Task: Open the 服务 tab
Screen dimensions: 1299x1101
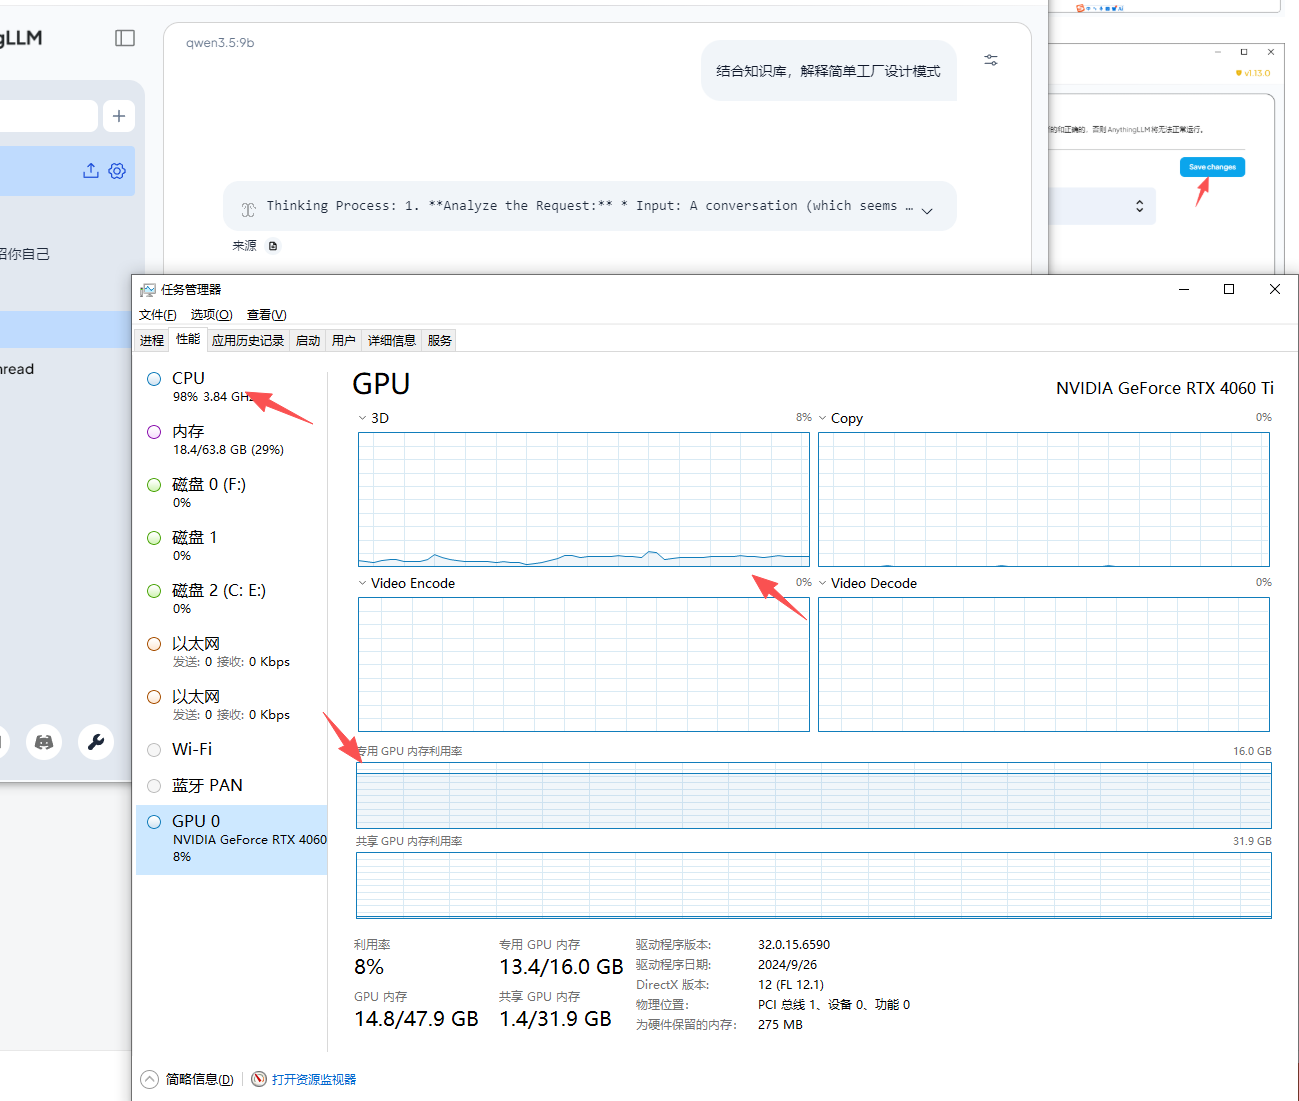Action: coord(440,341)
